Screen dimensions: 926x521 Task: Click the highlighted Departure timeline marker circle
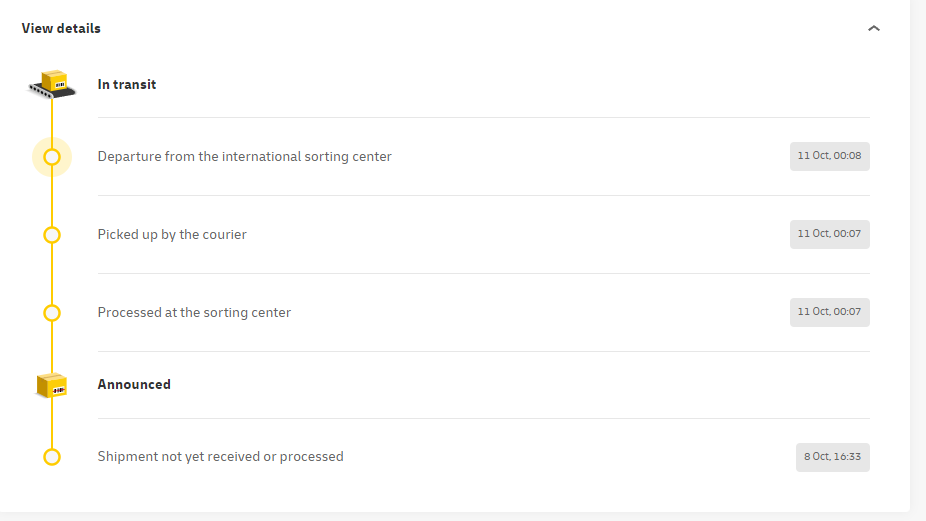click(52, 157)
